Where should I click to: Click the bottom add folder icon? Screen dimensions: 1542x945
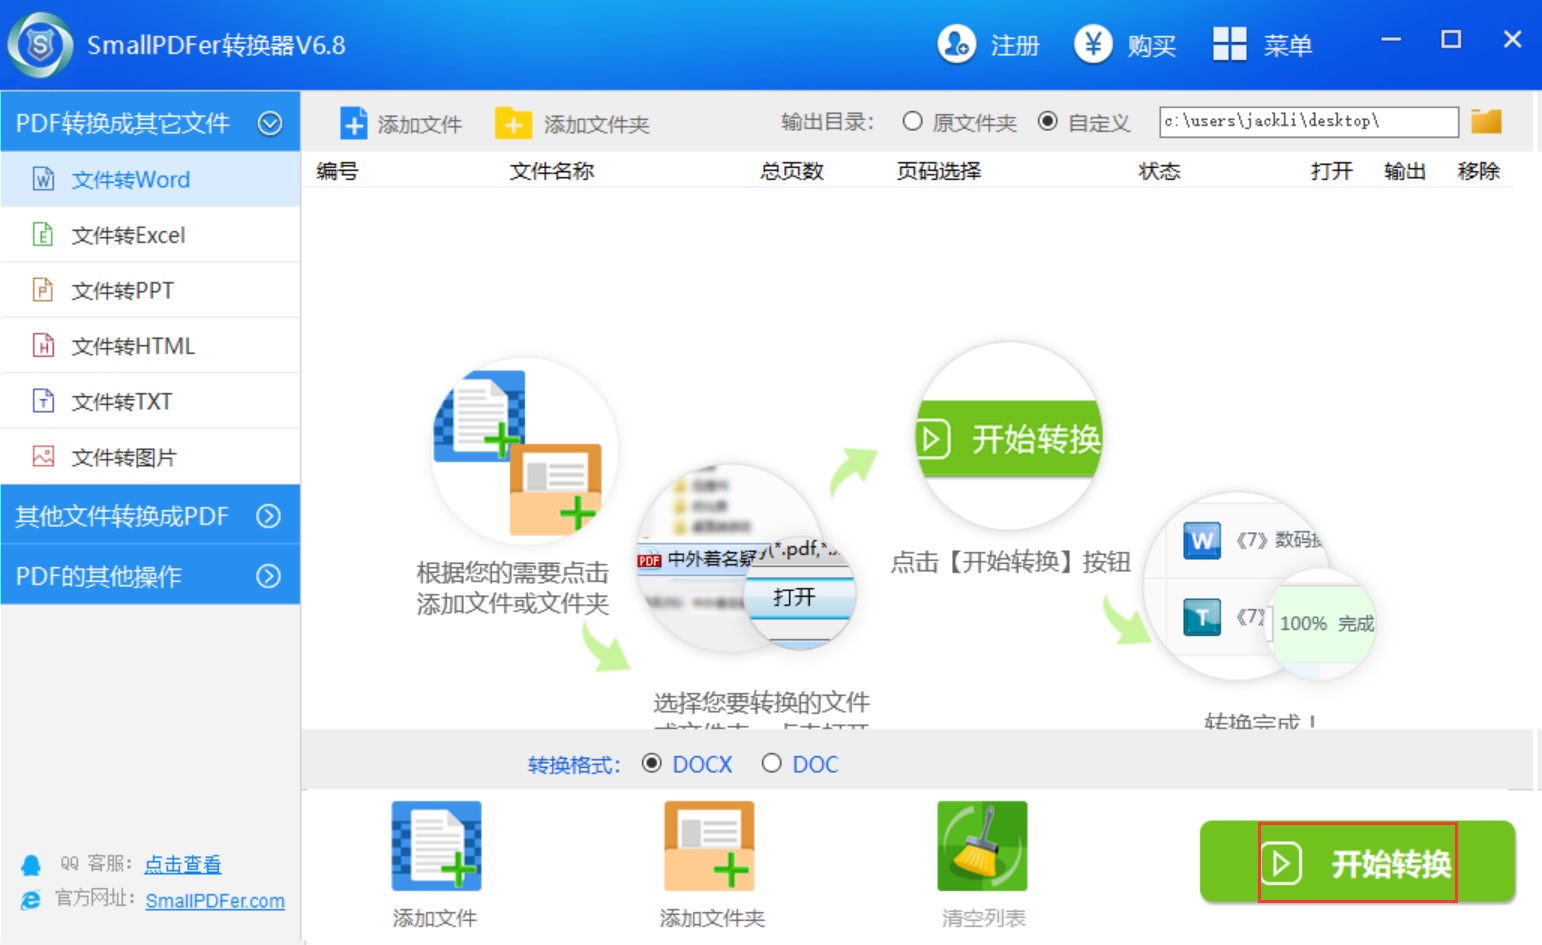[x=709, y=846]
